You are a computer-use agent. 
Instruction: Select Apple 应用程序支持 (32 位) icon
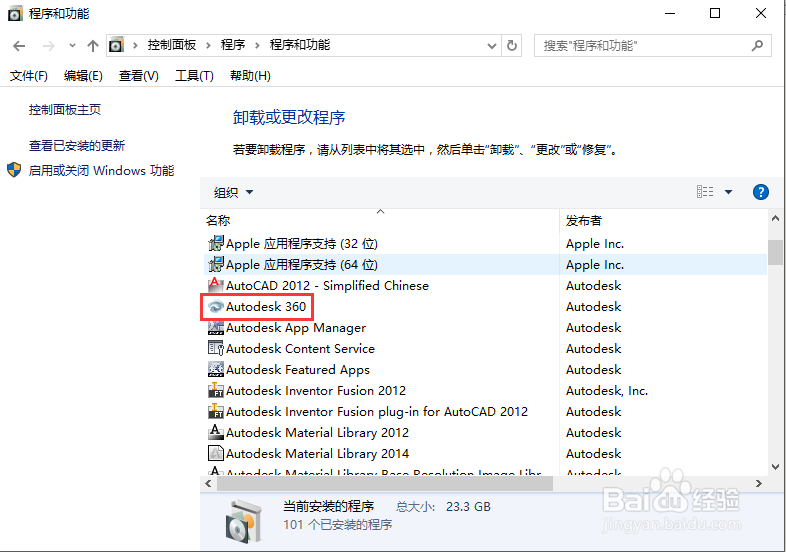216,244
